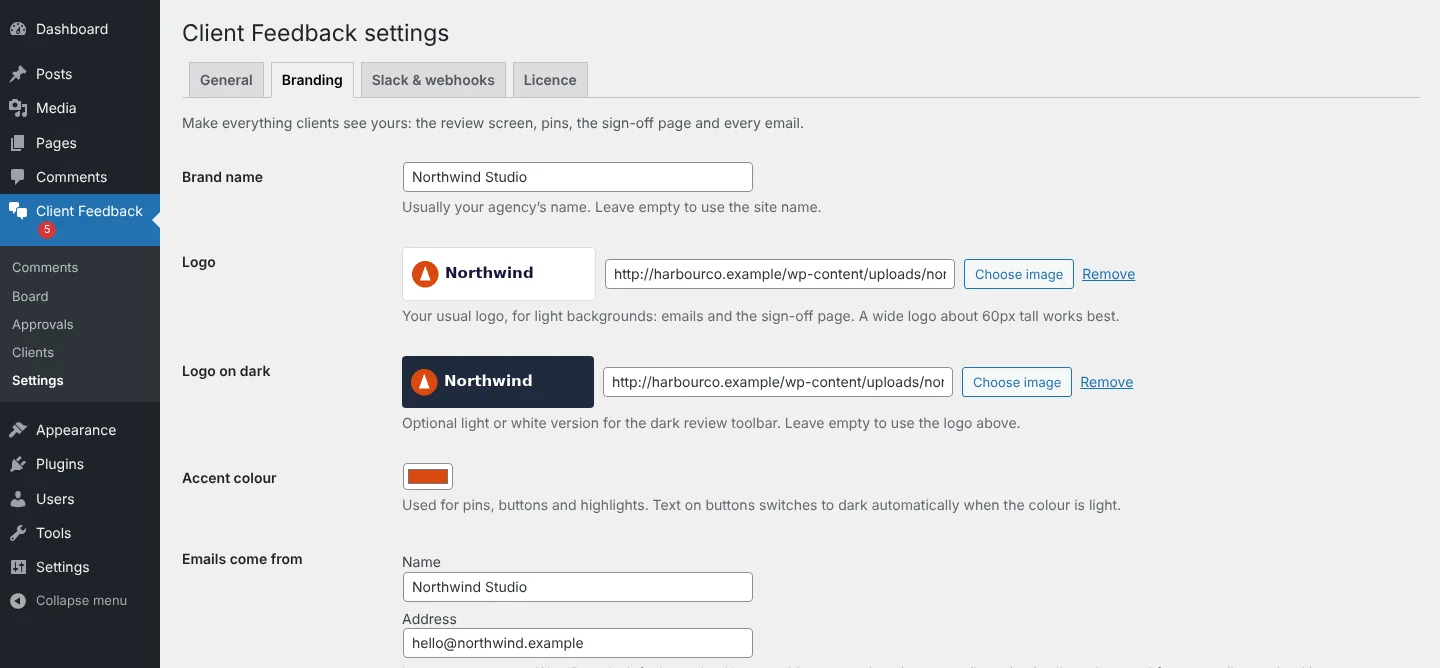Click the Emails come from label
1440x668 pixels.
(x=242, y=559)
